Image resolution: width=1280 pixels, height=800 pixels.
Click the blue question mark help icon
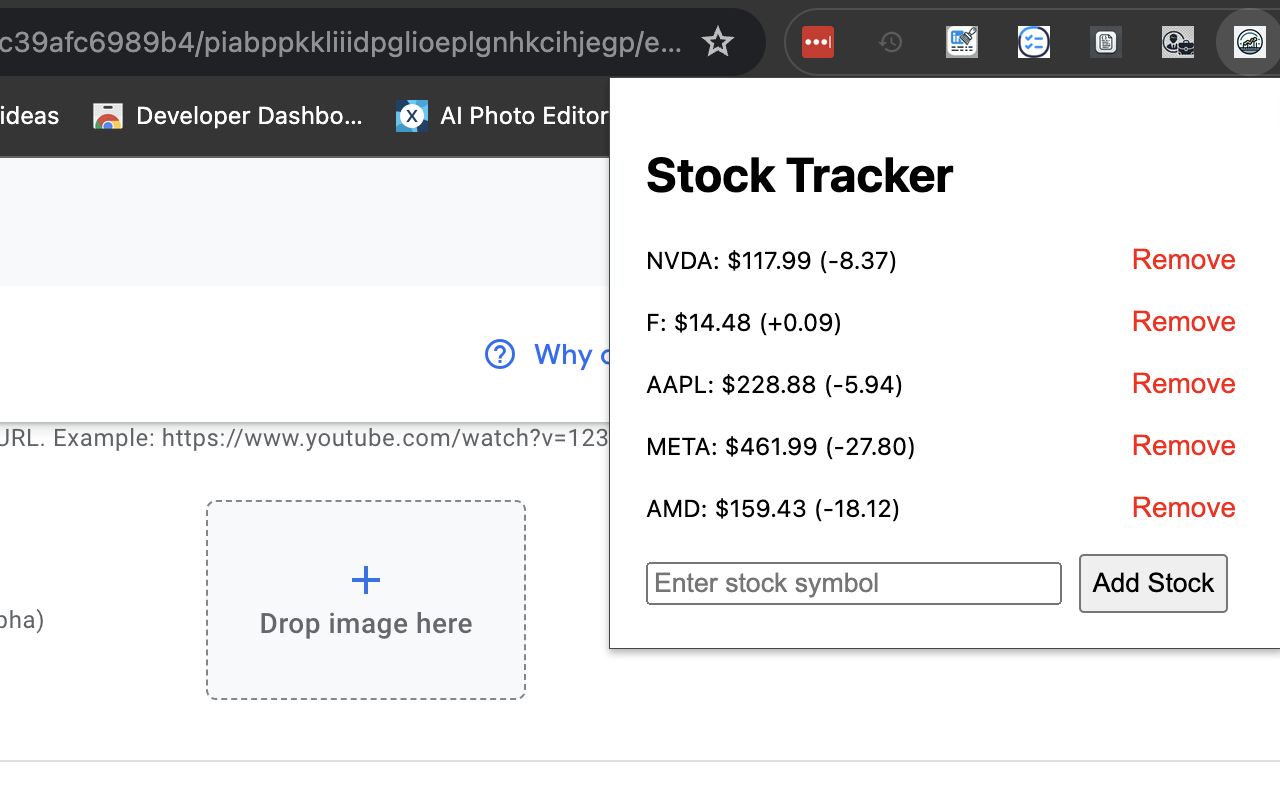500,355
